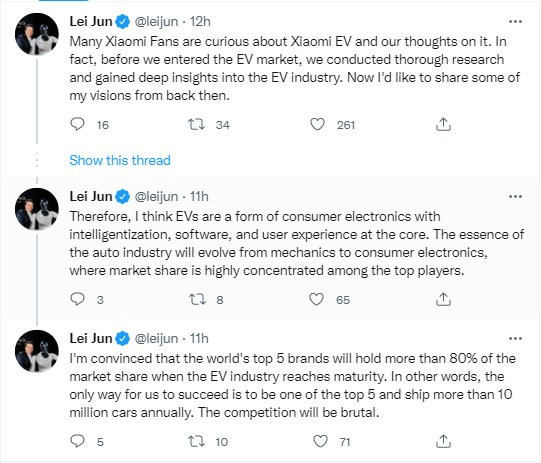Like the tweet with 71 likes
The height and width of the screenshot is (463, 541).
coord(320,441)
